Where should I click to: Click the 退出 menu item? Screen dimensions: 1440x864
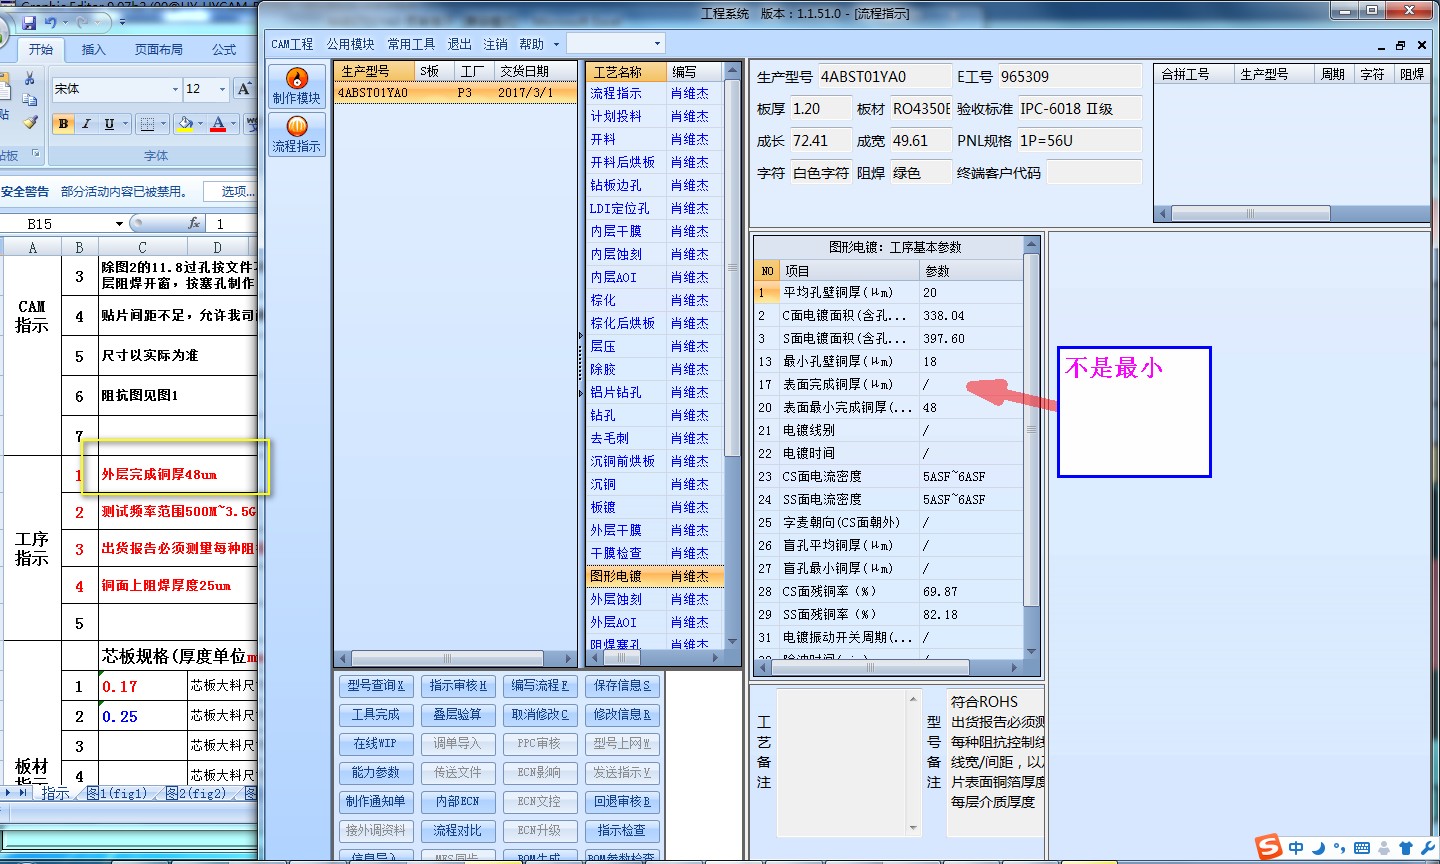pos(459,44)
